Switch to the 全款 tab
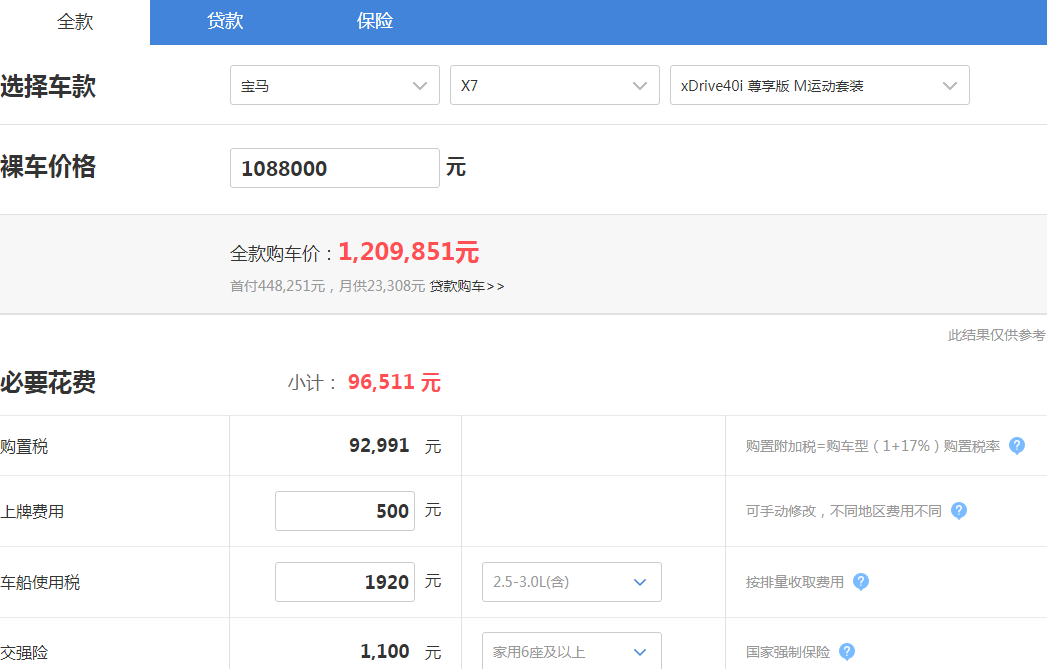Image resolution: width=1047 pixels, height=669 pixels. click(75, 22)
